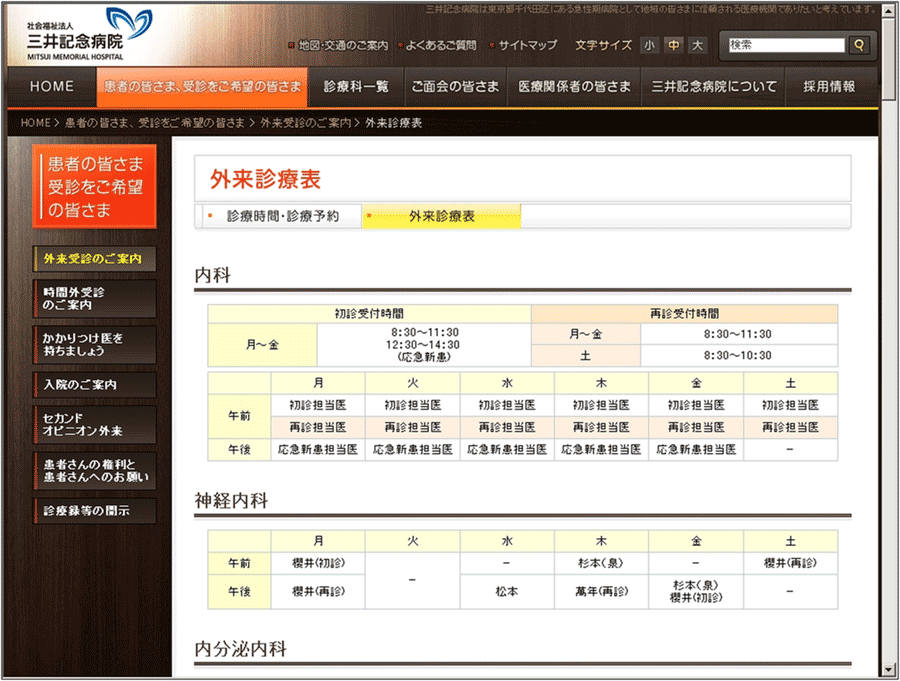The width and height of the screenshot is (900, 681).
Task: Go to HOME in main navigation
Action: [52, 87]
